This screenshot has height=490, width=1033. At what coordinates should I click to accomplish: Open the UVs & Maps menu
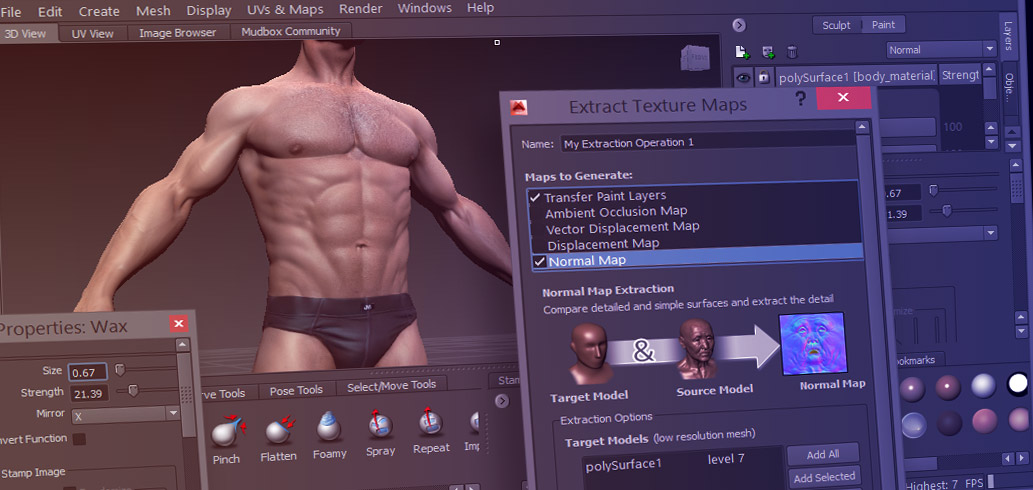[x=285, y=10]
